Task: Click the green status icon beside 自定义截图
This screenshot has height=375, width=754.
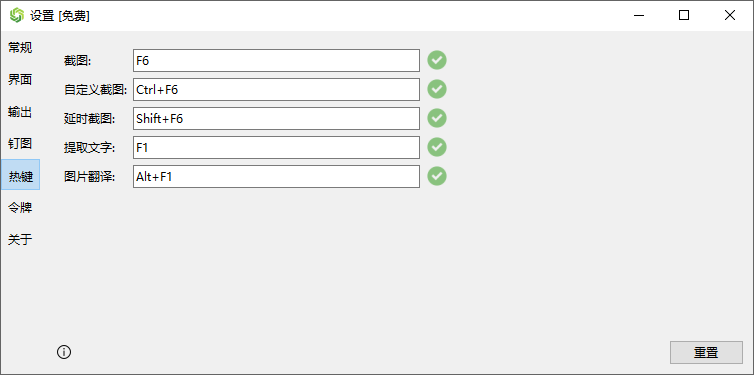Action: tap(437, 89)
